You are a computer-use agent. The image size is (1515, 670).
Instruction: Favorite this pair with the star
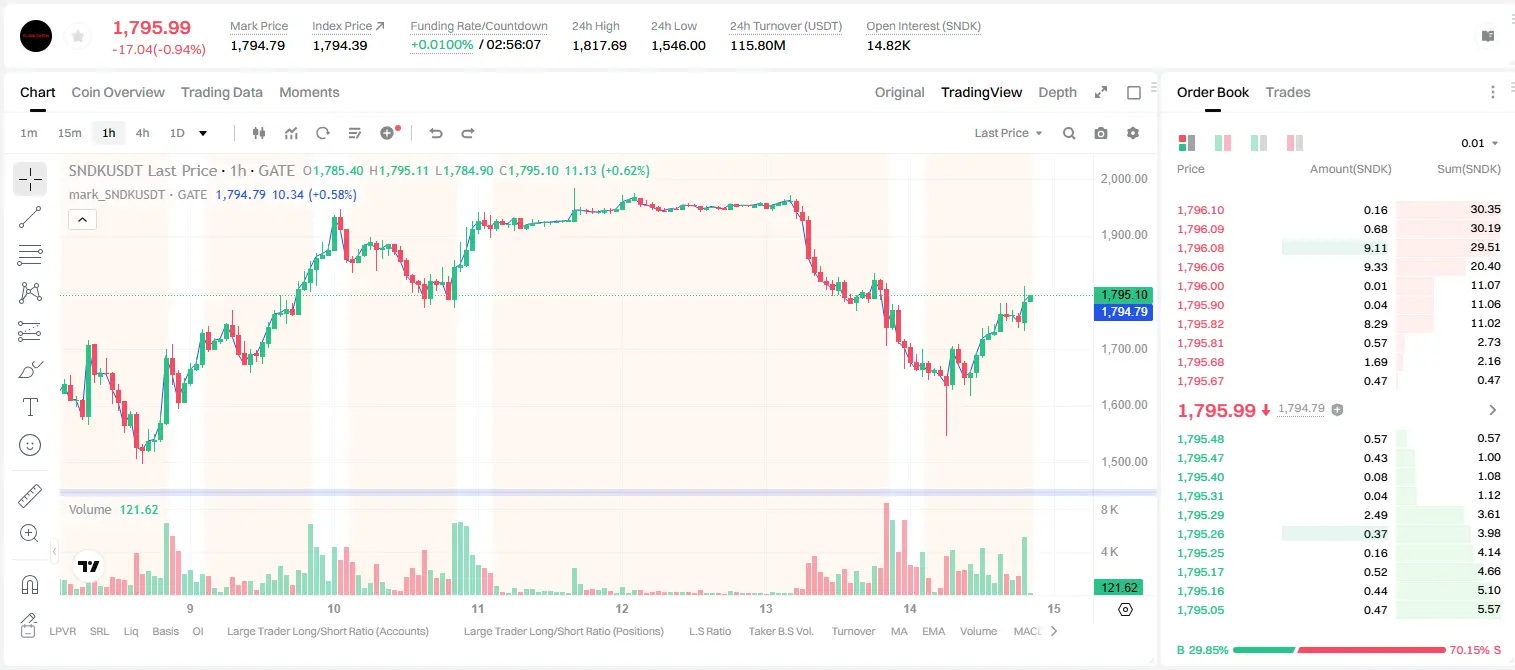[78, 37]
